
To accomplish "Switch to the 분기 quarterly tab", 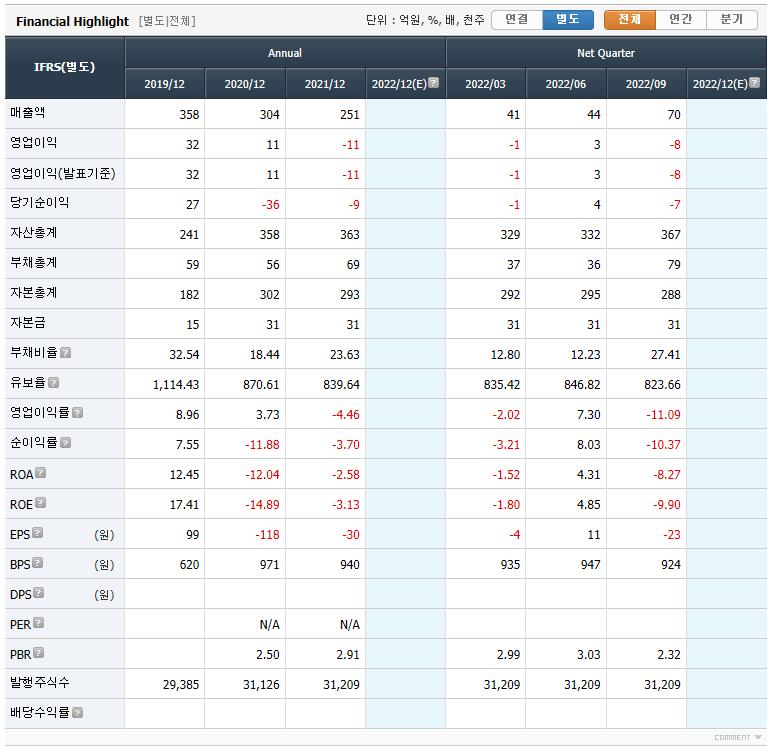I will [x=732, y=20].
